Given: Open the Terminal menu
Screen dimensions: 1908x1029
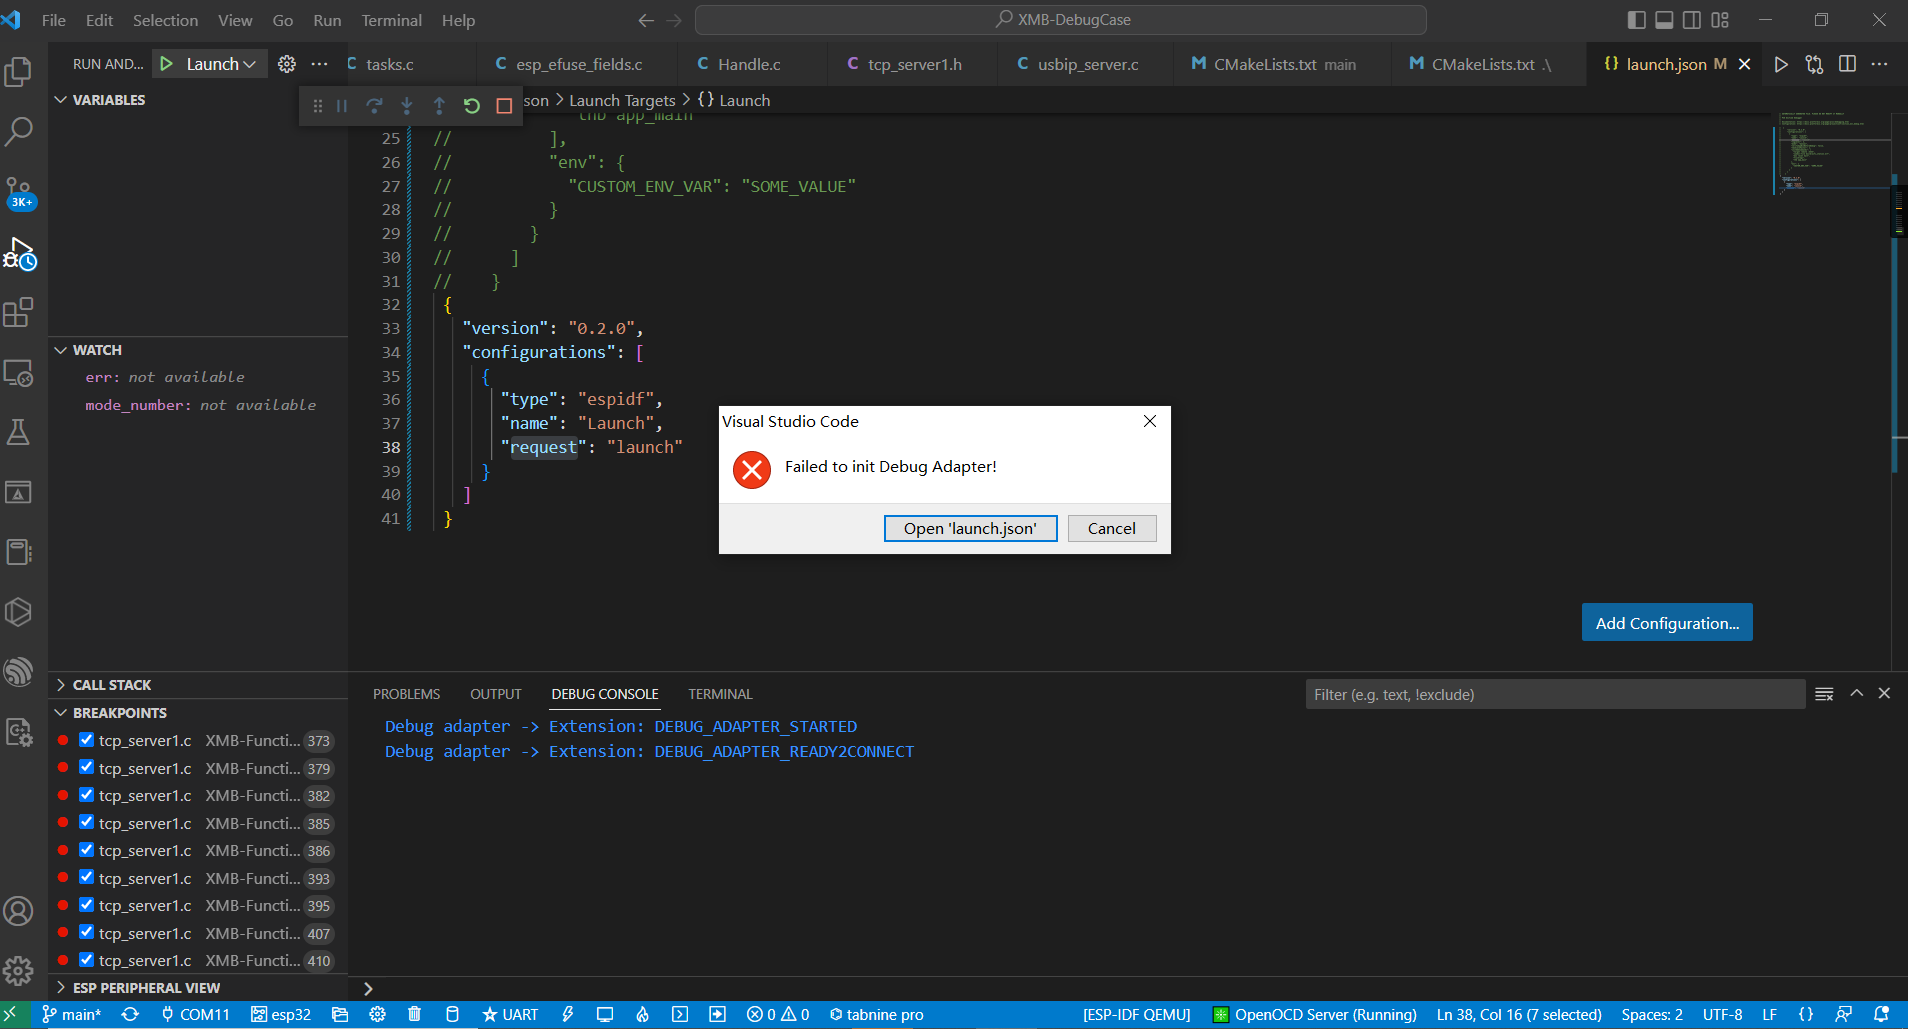Looking at the screenshot, I should [392, 20].
